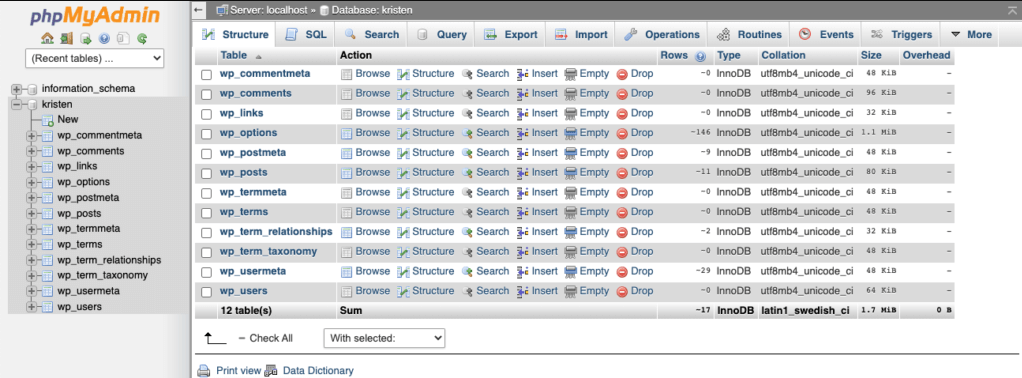The width and height of the screenshot is (1022, 378).
Task: Click the printer icon beside Print view
Action: pyautogui.click(x=204, y=371)
